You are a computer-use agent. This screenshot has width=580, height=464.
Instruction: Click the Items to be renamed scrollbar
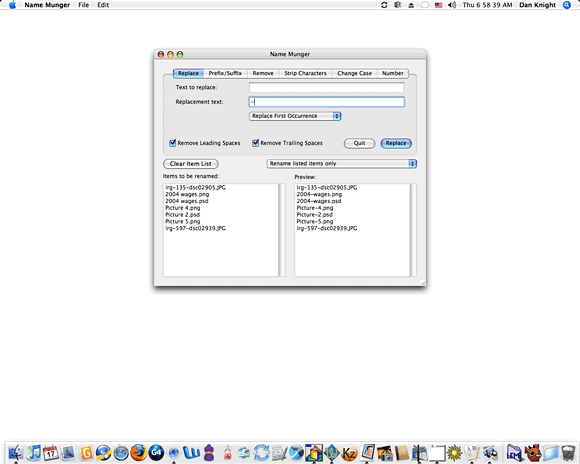(282, 230)
